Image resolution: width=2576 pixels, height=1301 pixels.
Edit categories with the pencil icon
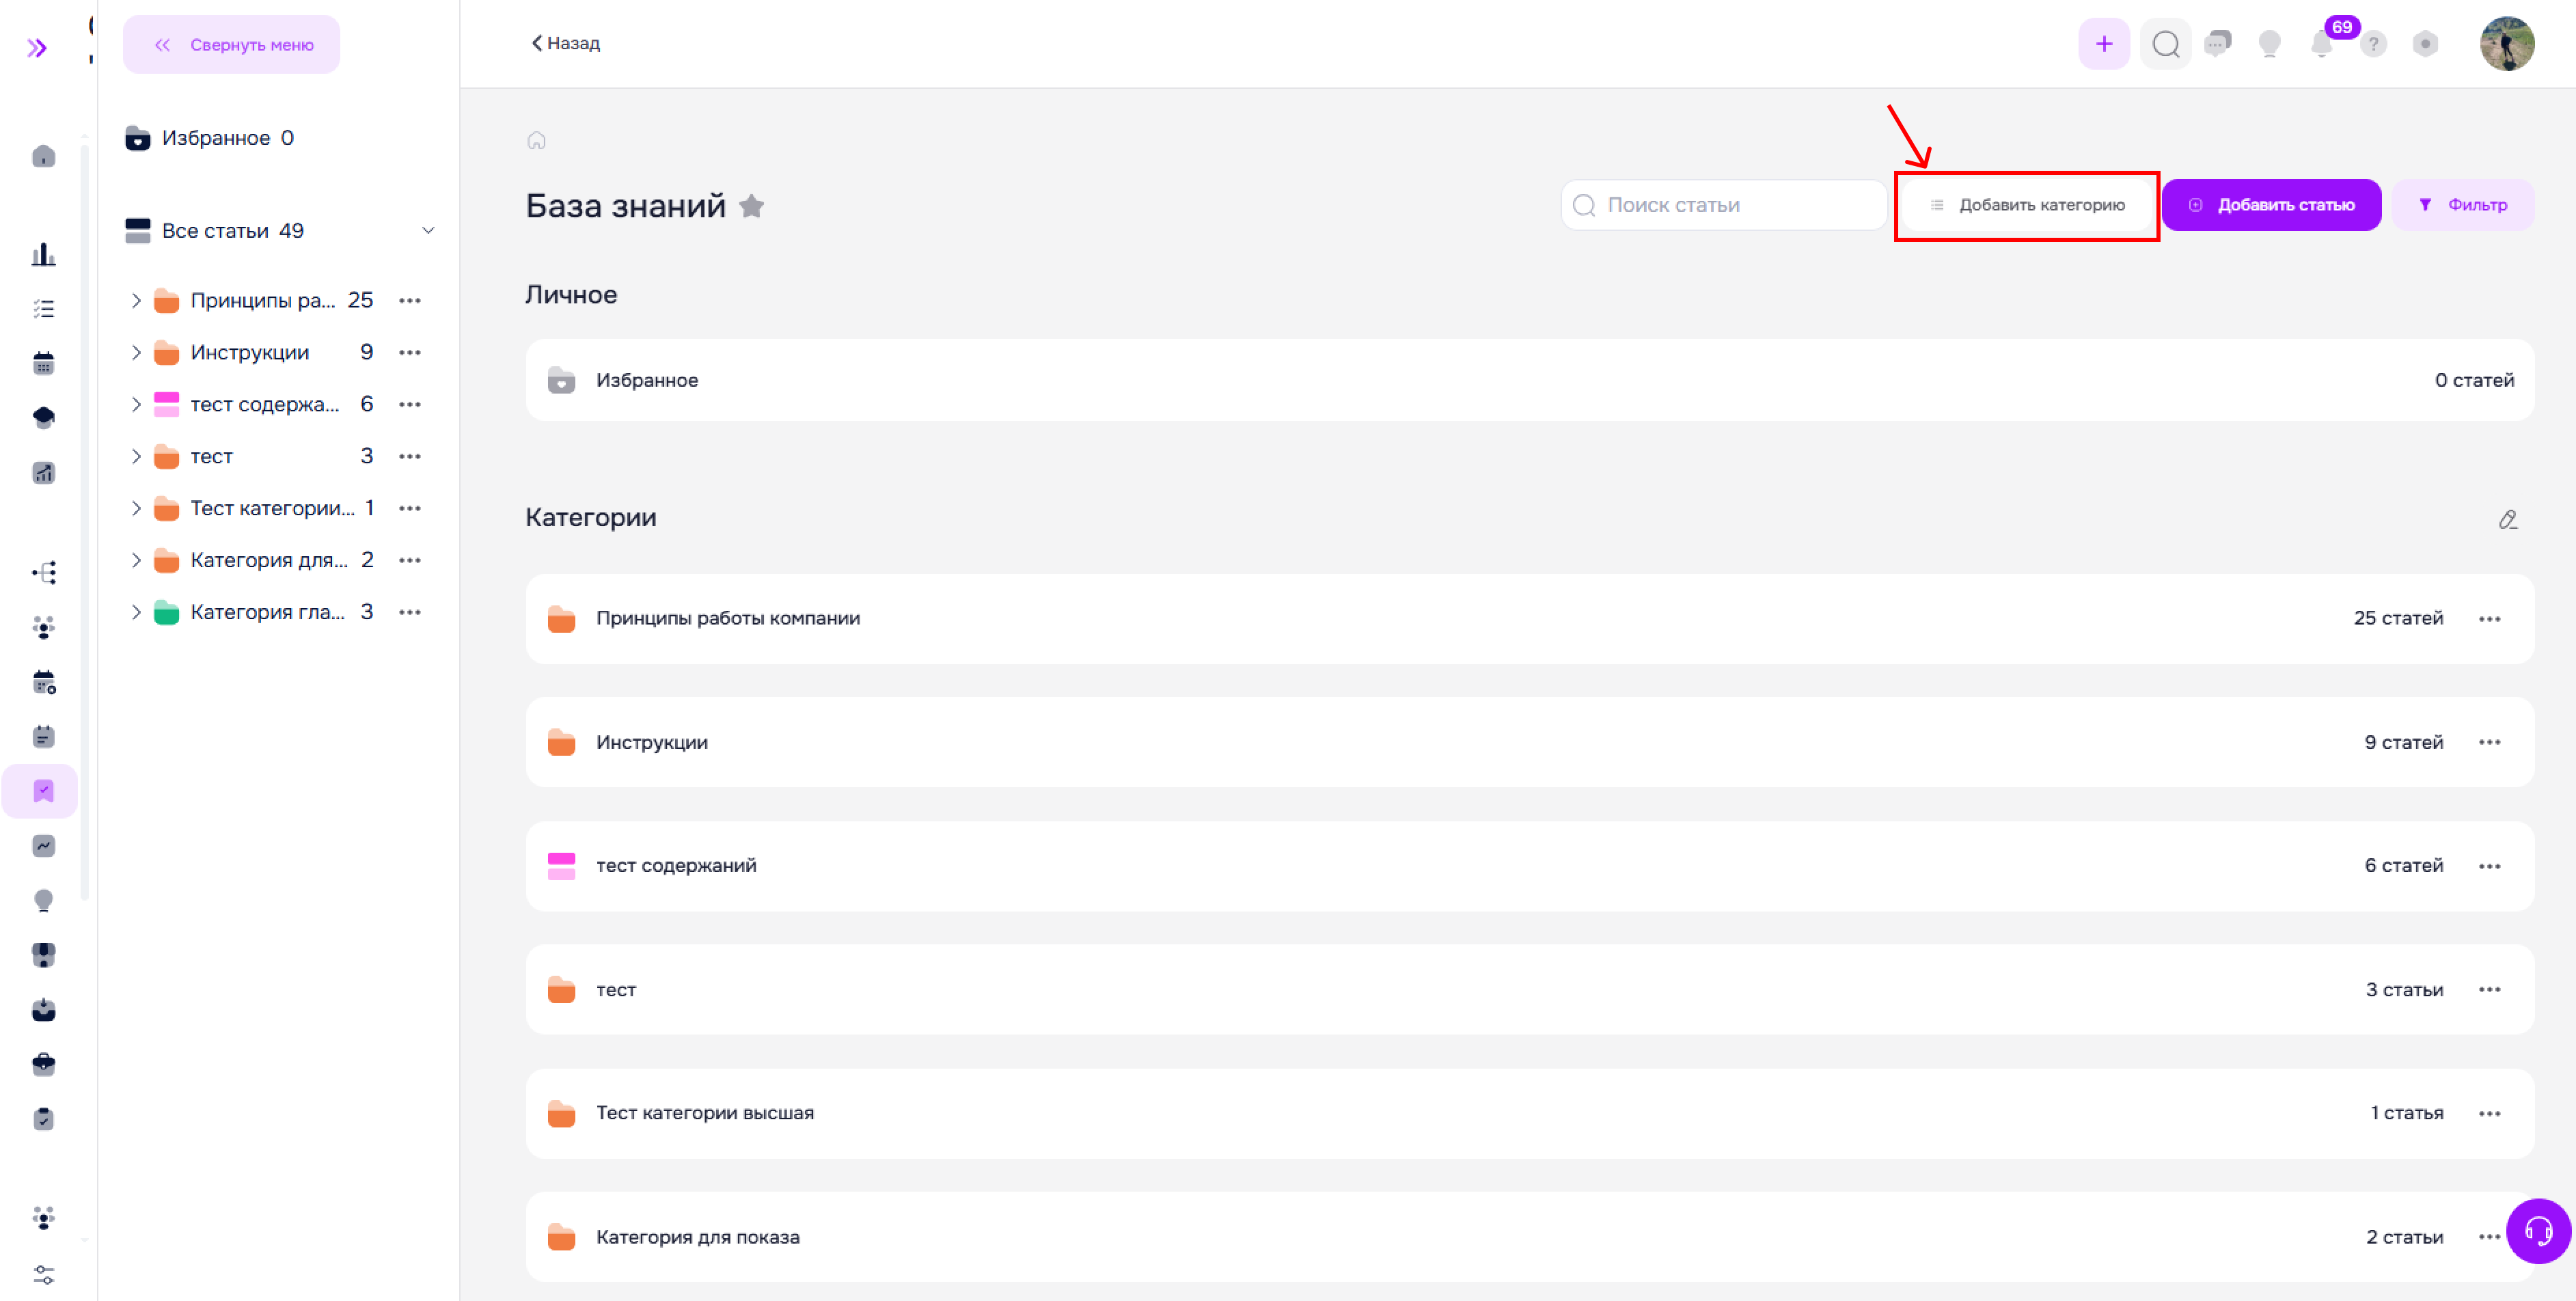coord(2508,519)
